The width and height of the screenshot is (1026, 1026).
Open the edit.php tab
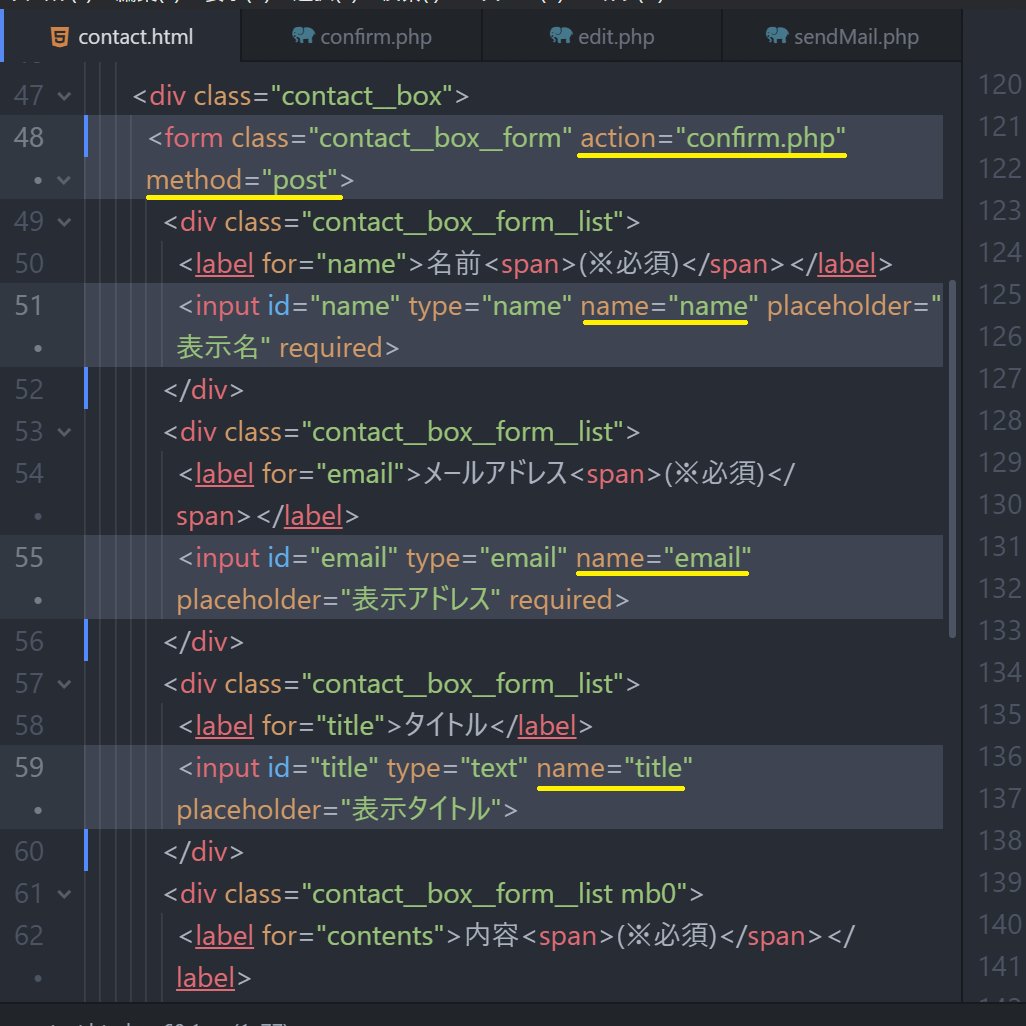point(602,37)
